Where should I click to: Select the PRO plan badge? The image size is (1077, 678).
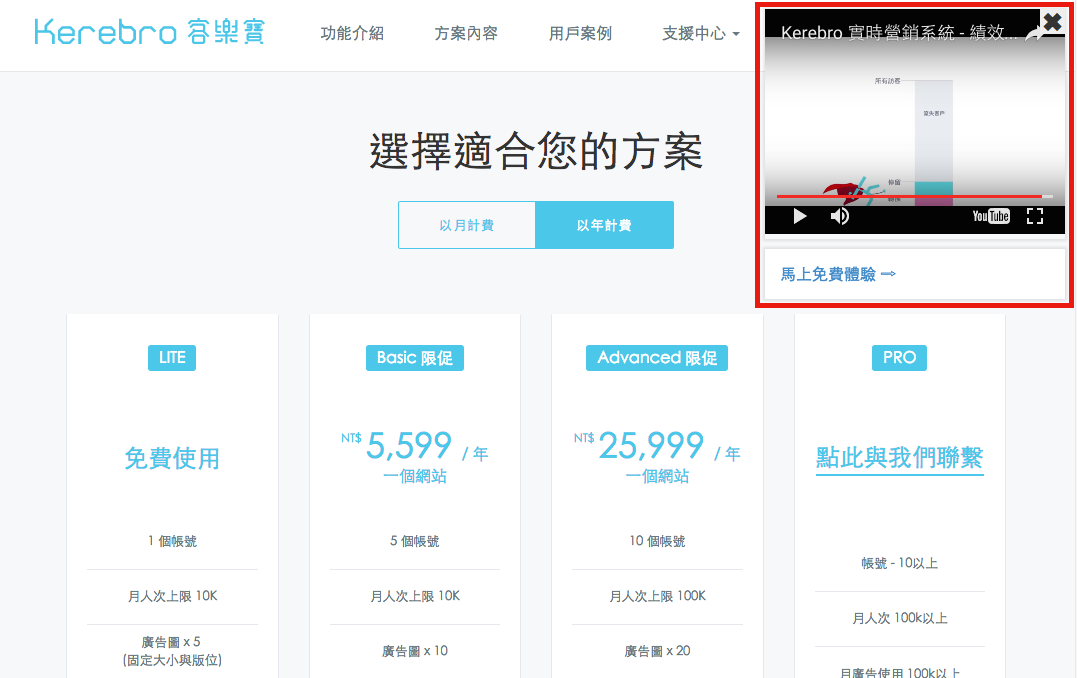tap(899, 357)
